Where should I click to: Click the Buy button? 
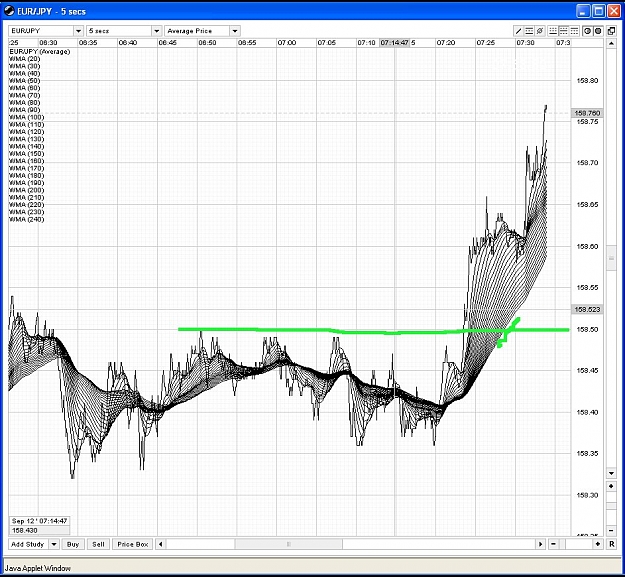pyautogui.click(x=73, y=544)
